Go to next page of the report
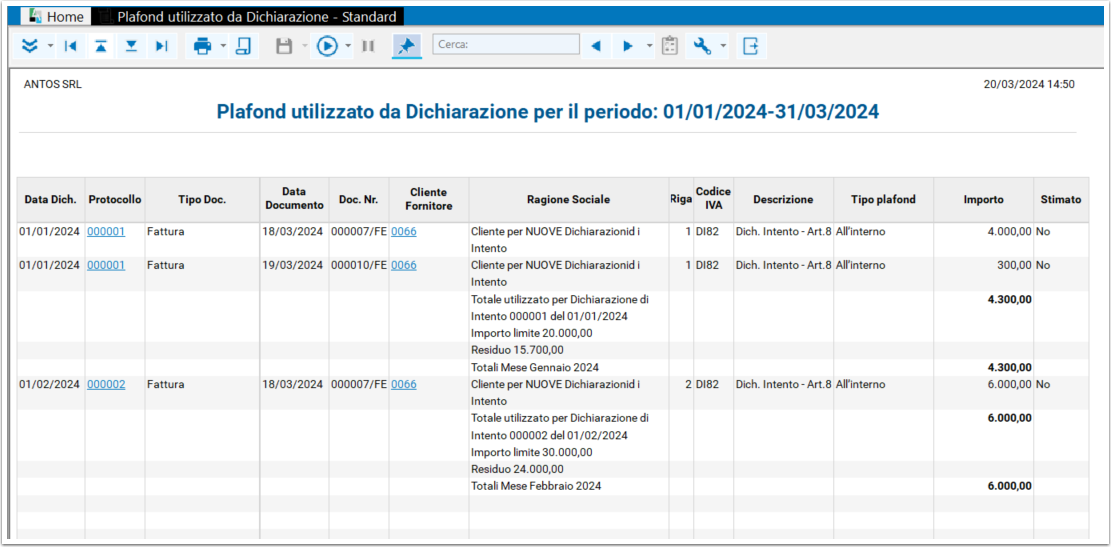1111x547 pixels. [131, 46]
